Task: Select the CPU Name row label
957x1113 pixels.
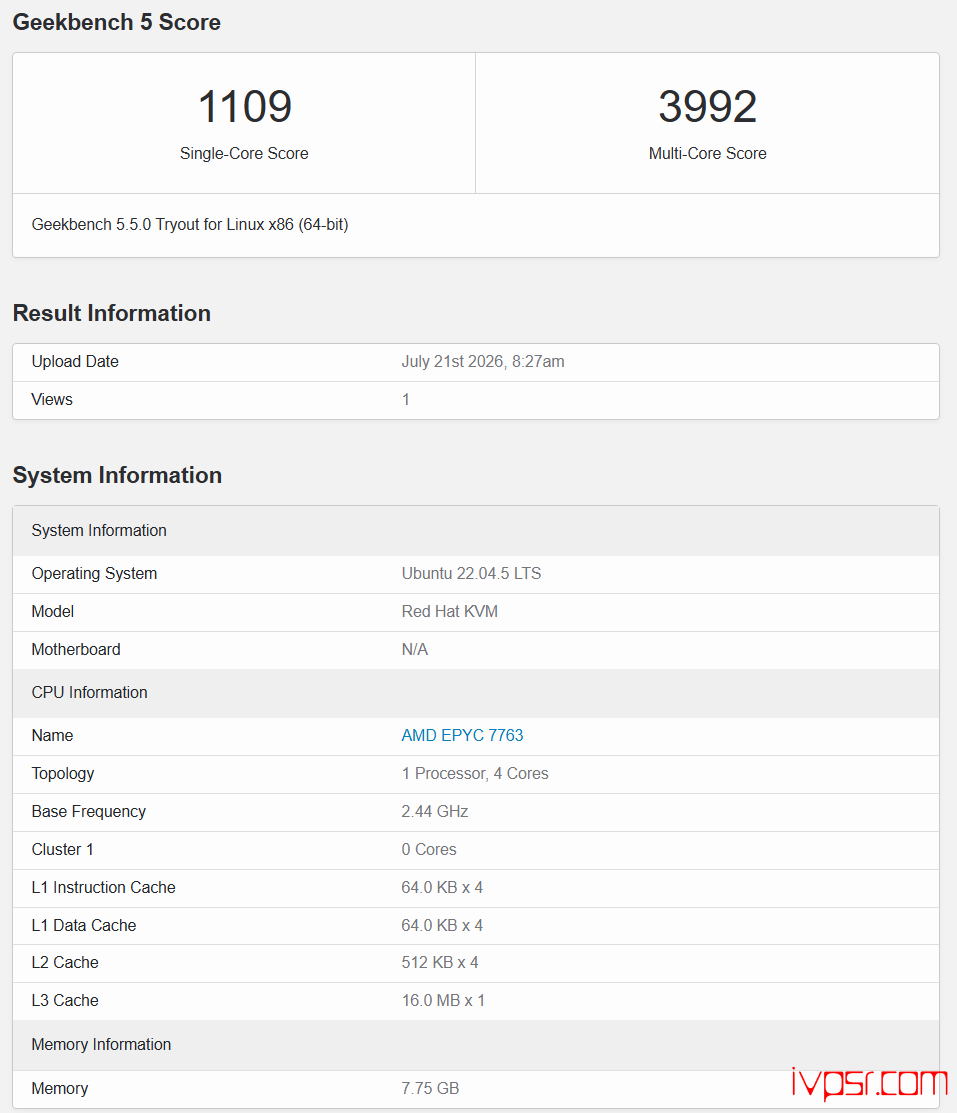Action: (52, 735)
